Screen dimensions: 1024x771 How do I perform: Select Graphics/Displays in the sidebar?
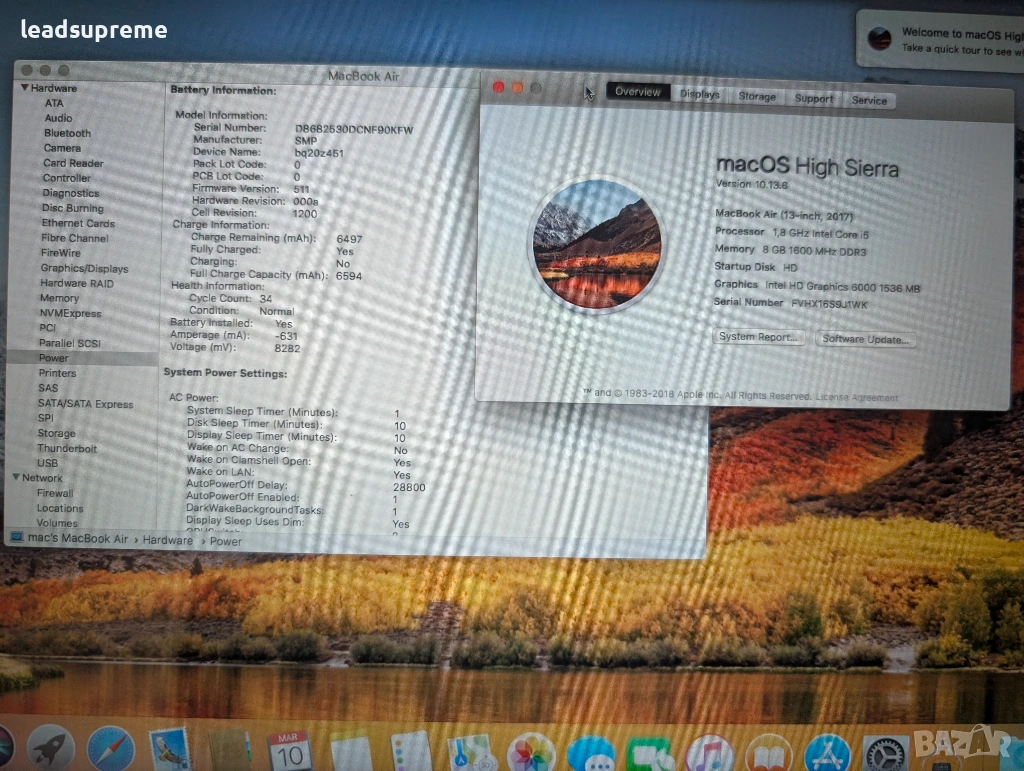coord(84,268)
